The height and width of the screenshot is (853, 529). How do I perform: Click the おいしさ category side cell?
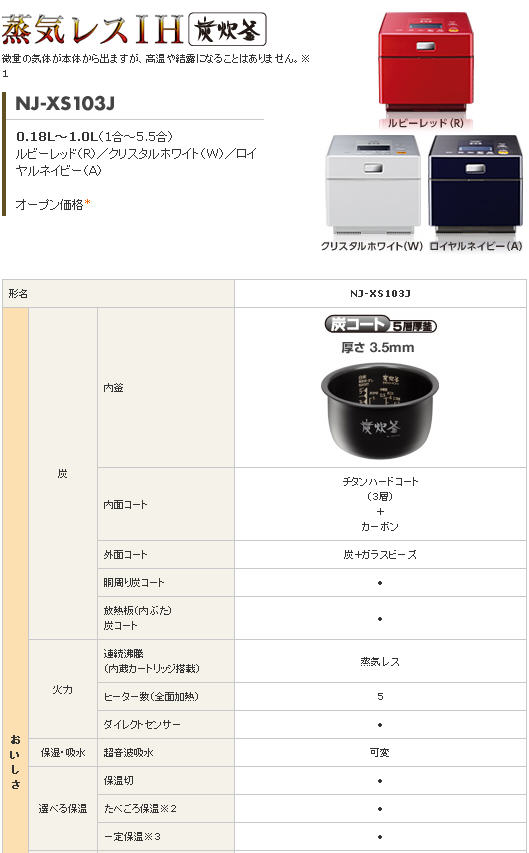coord(15,579)
